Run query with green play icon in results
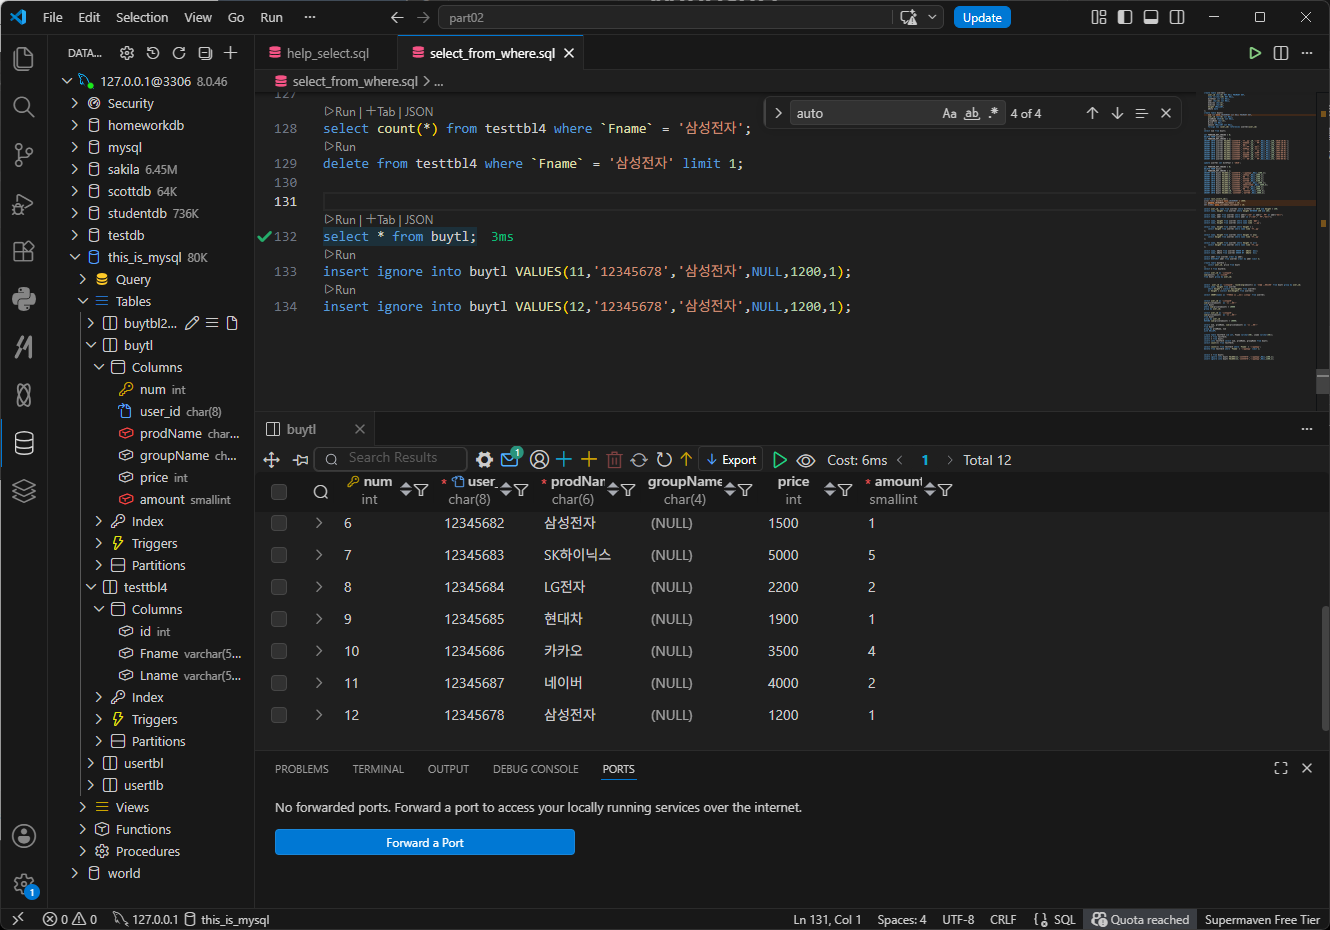 [780, 460]
